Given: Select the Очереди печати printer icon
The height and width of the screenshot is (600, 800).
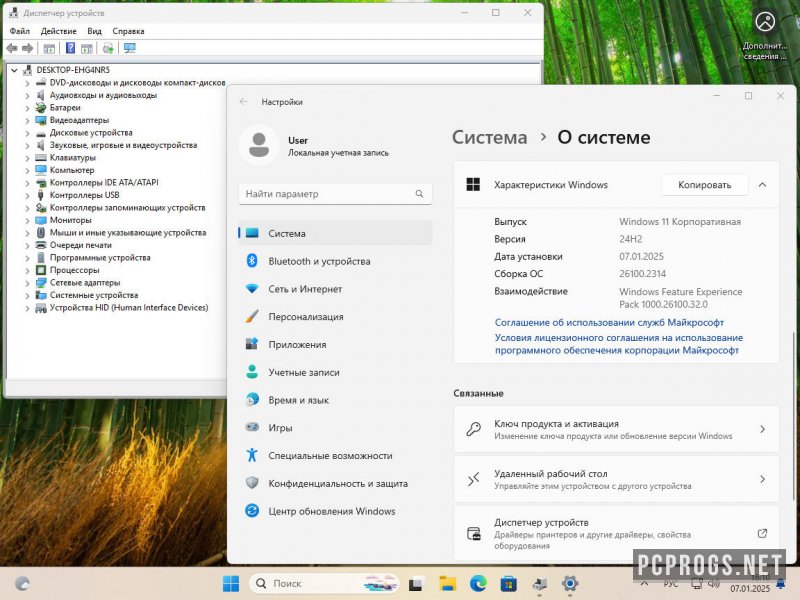Looking at the screenshot, I should click(x=41, y=245).
